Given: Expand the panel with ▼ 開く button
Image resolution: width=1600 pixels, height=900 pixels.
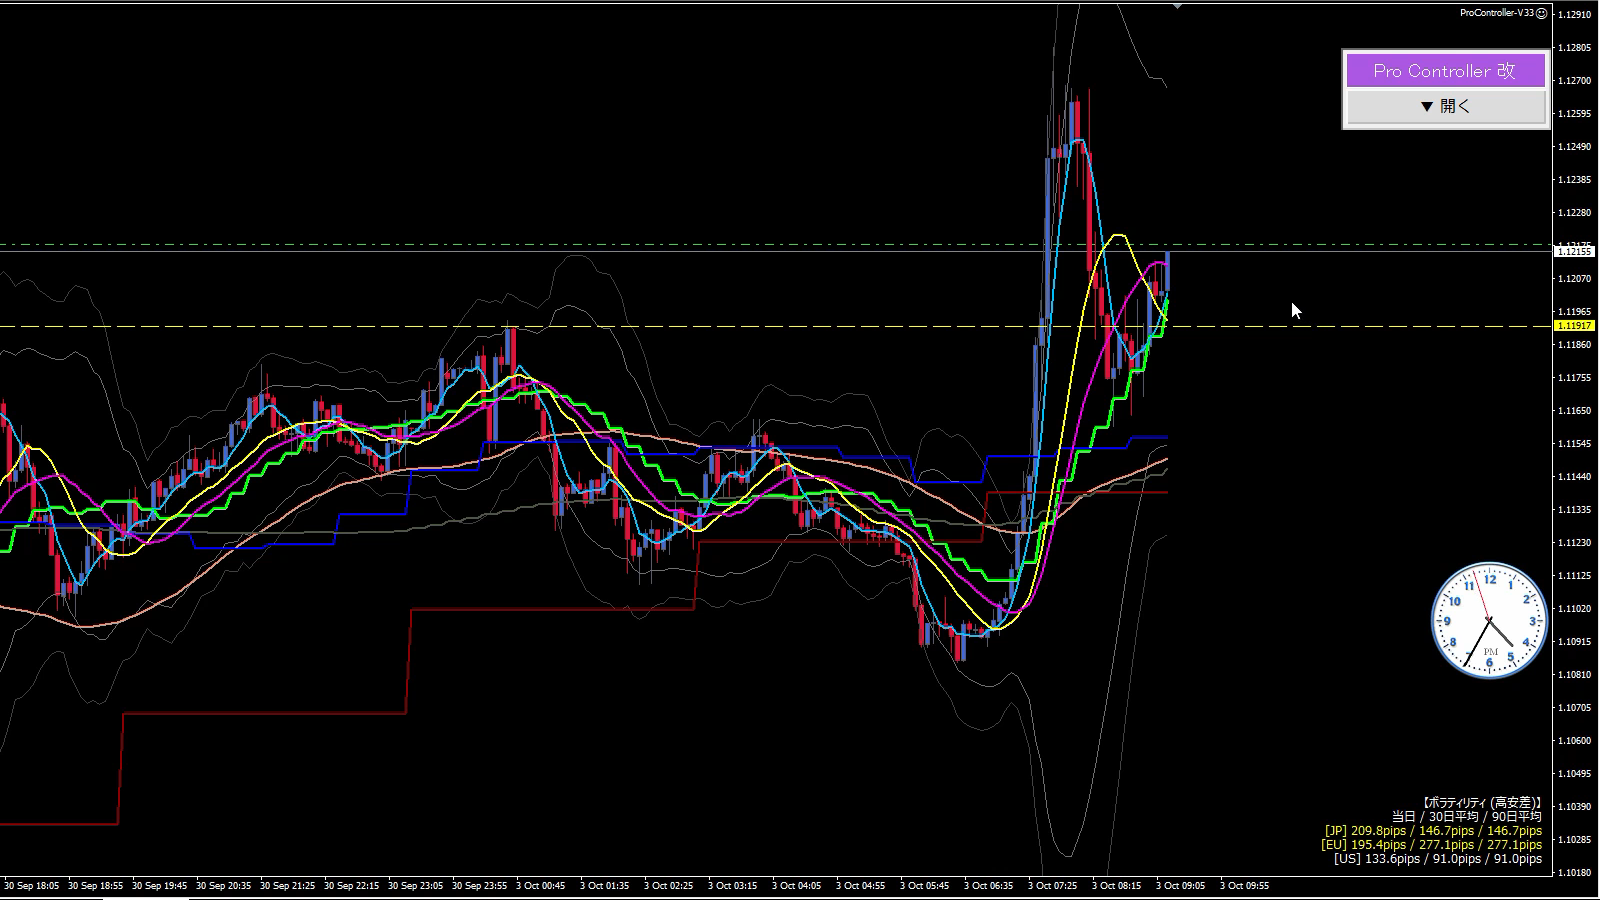Looking at the screenshot, I should 1445,106.
